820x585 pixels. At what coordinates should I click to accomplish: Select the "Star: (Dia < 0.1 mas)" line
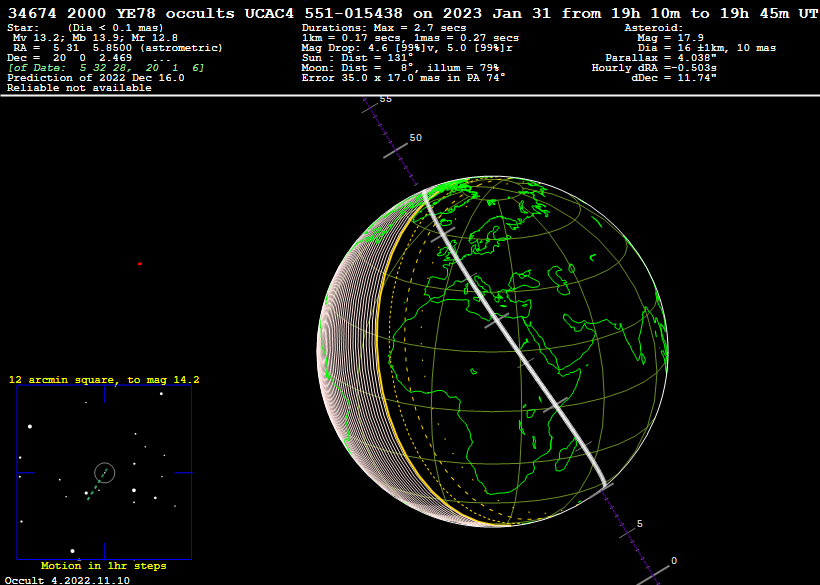coord(85,28)
